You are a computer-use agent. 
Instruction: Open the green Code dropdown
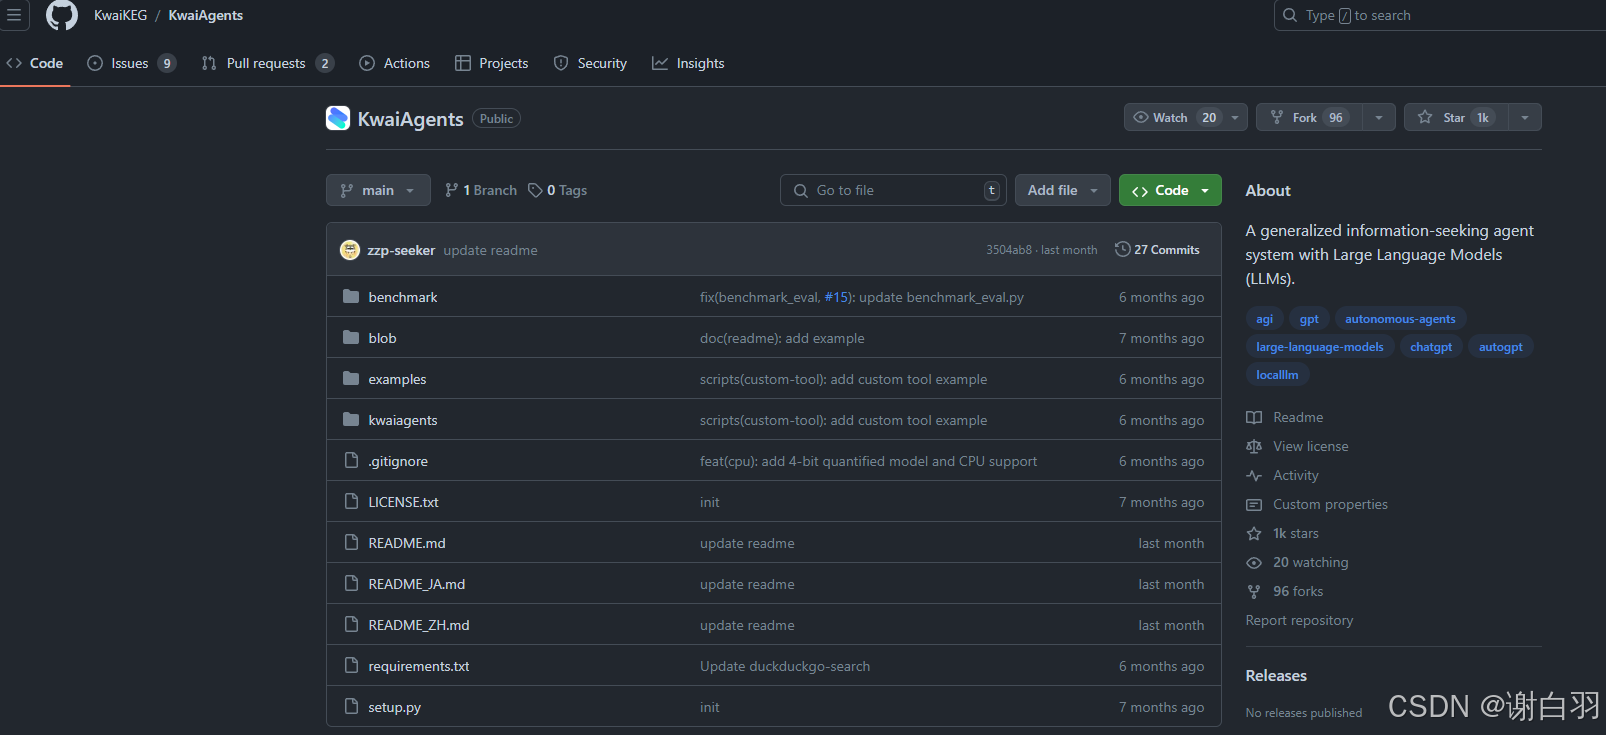[x=1170, y=190]
